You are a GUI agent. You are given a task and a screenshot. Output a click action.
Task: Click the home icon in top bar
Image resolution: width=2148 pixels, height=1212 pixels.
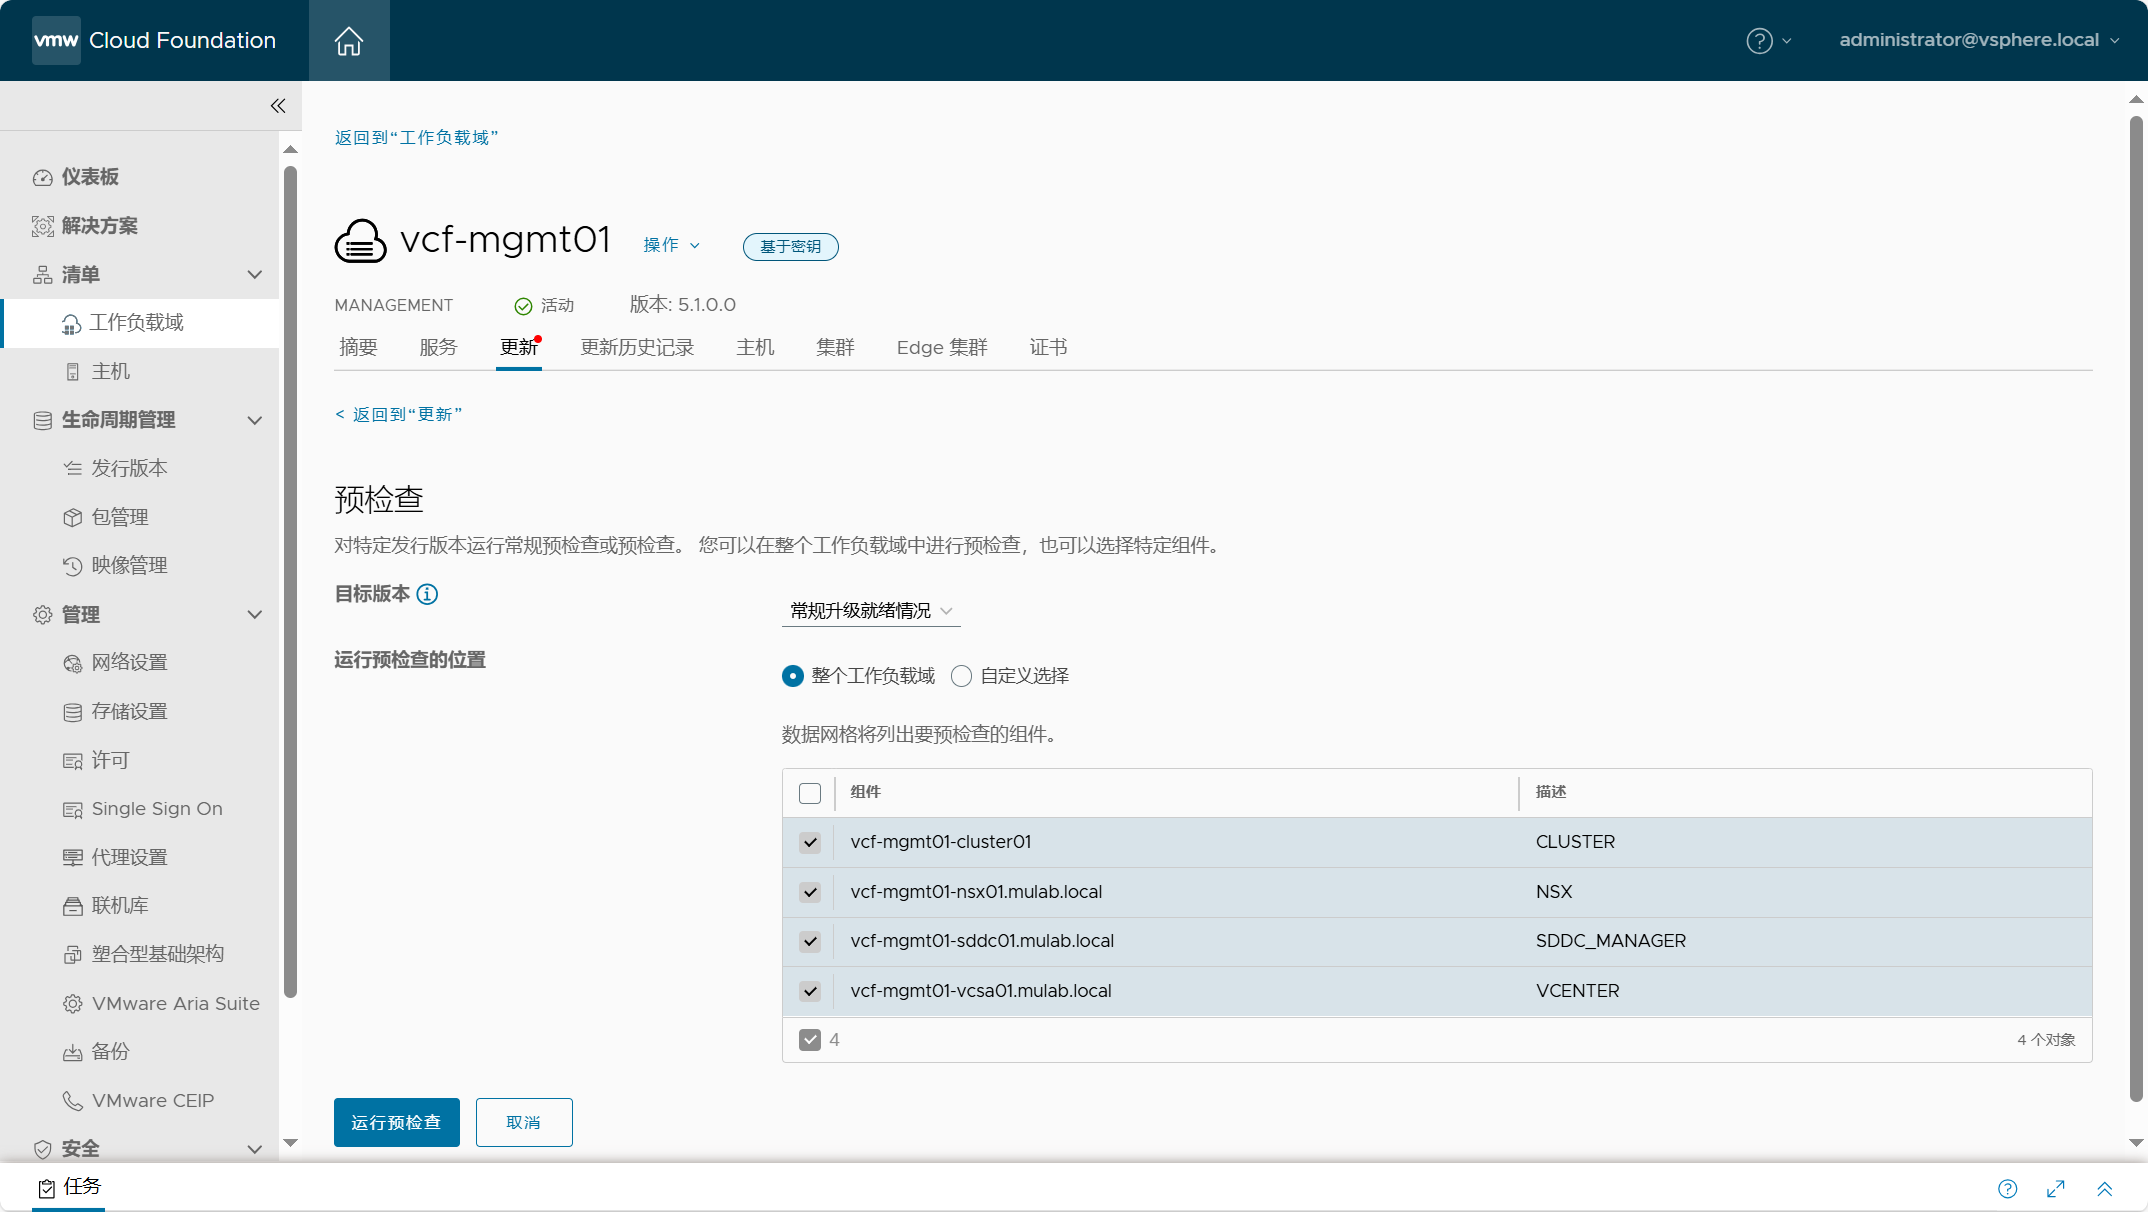(x=348, y=41)
